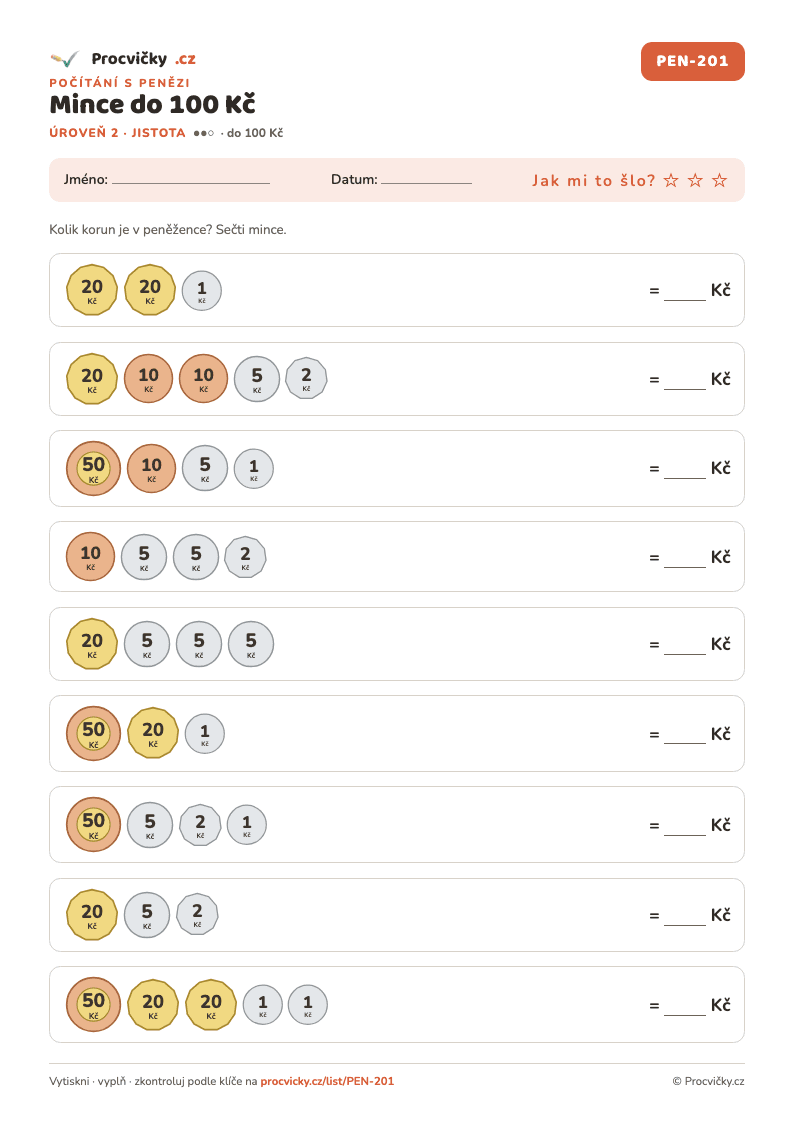Click the 20 Kč coin in the fifth row

pos(92,644)
